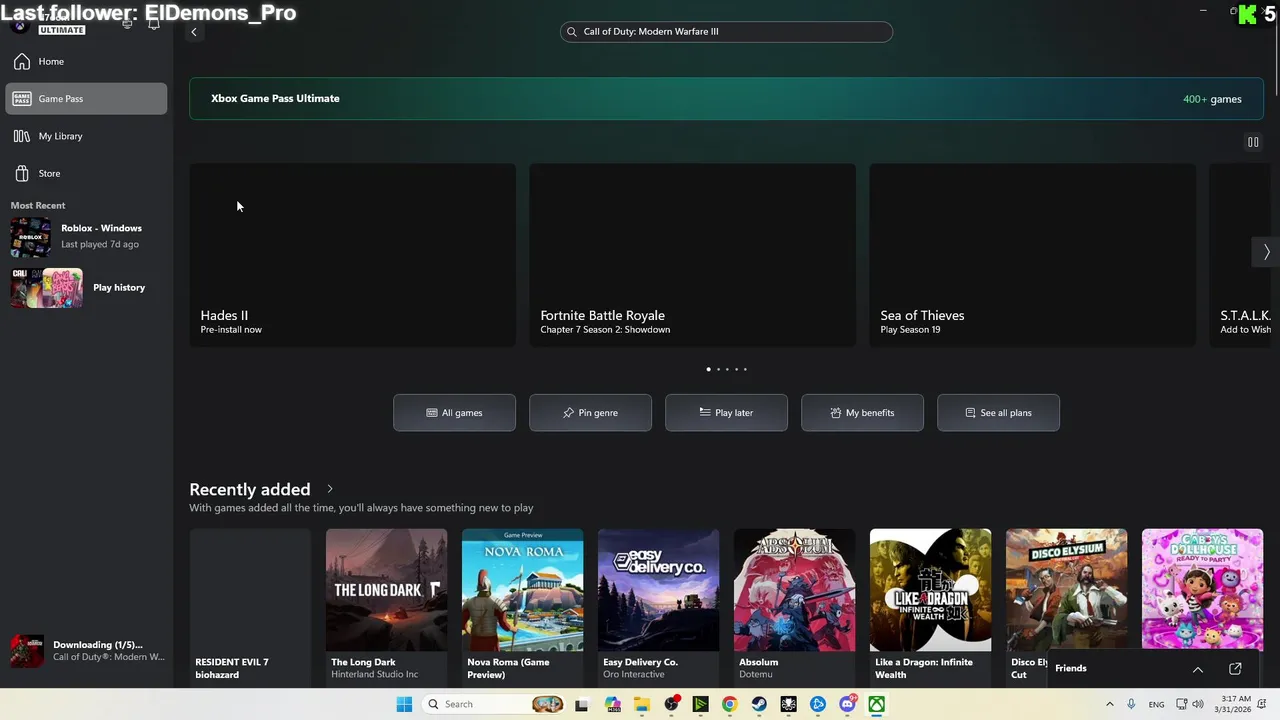Select Game Pass in the sidebar
The width and height of the screenshot is (1280, 720).
[x=87, y=99]
